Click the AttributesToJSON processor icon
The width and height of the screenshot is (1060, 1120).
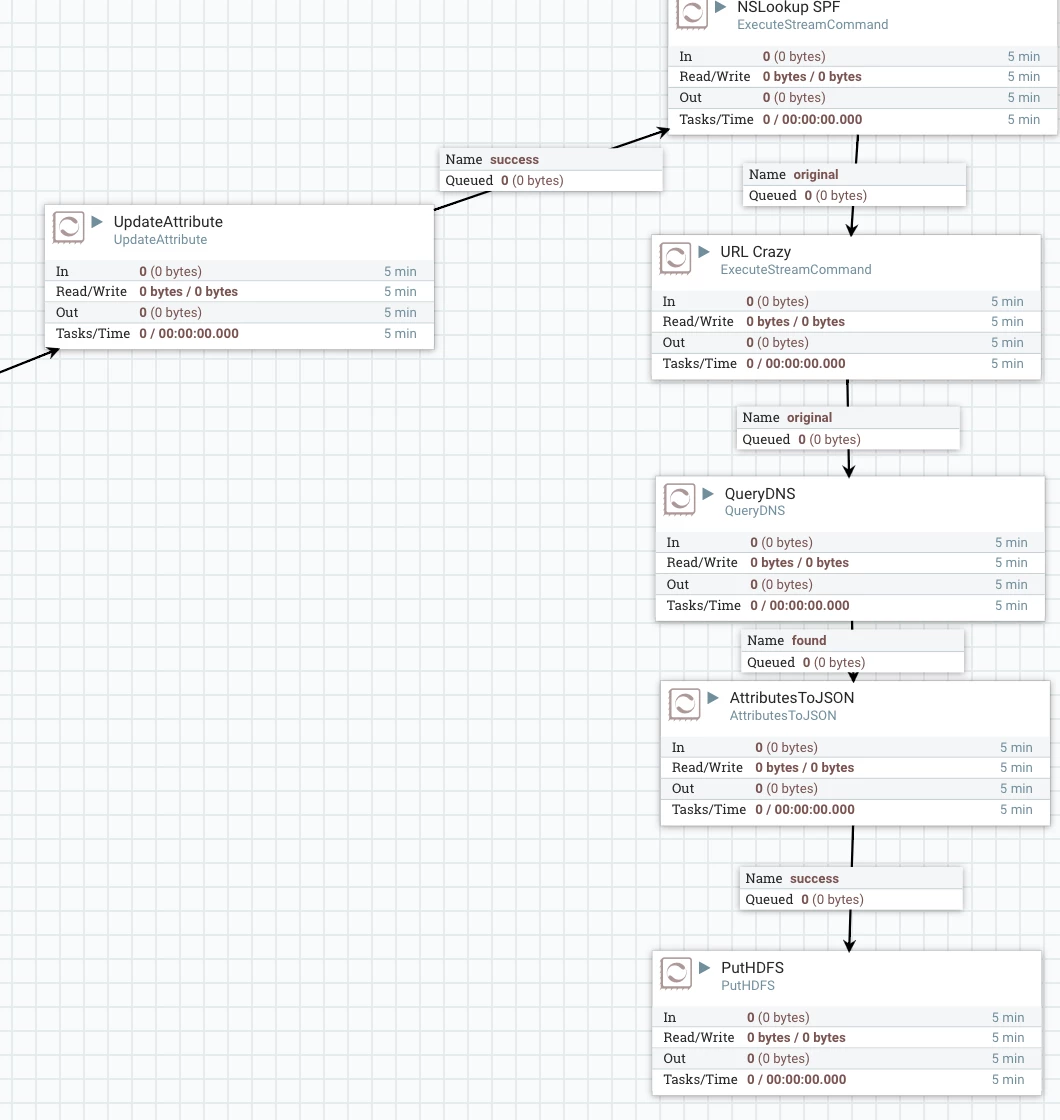point(684,704)
